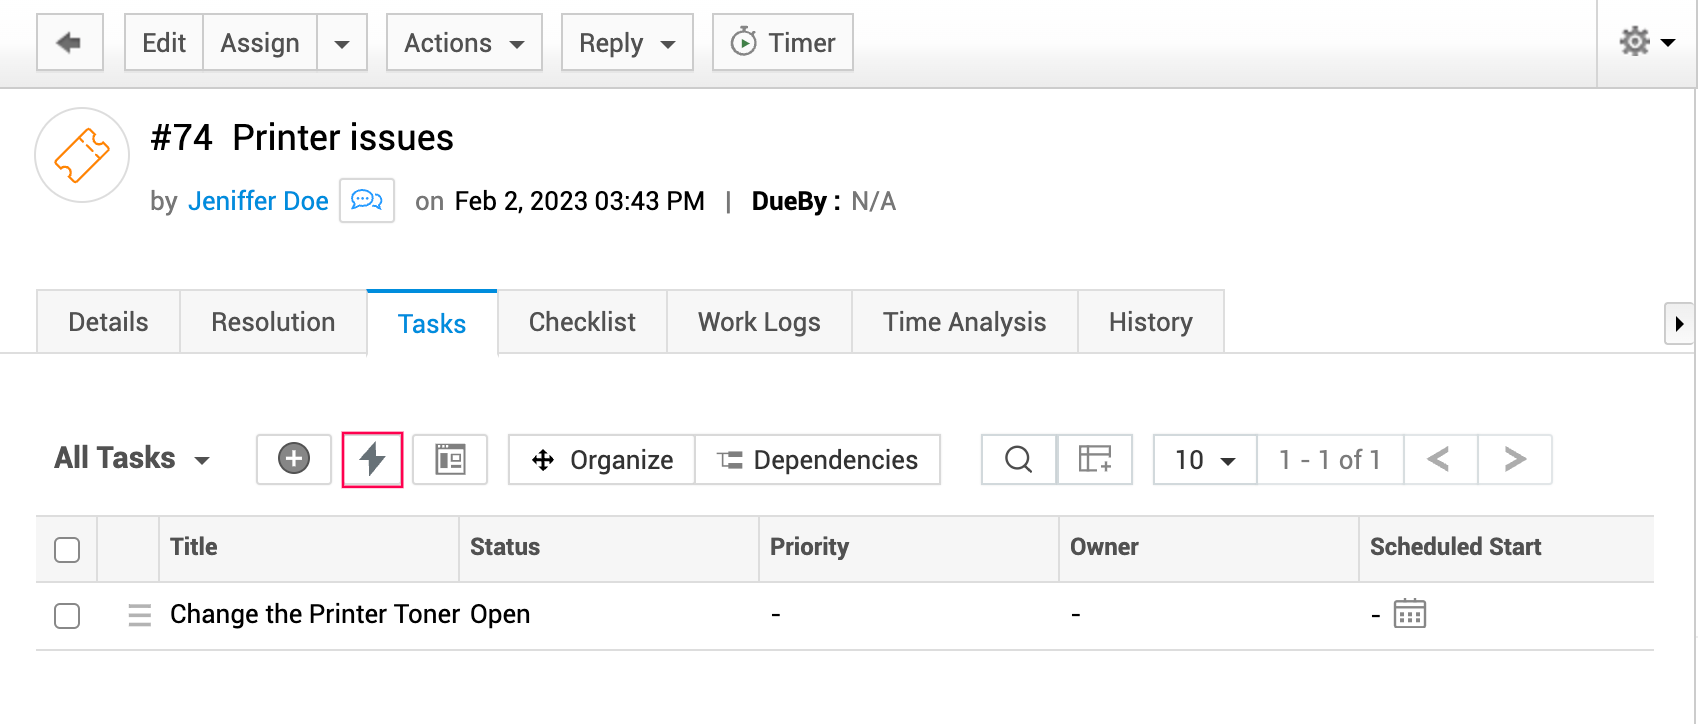Go to next page of tasks
1698x724 pixels.
pyautogui.click(x=1515, y=459)
